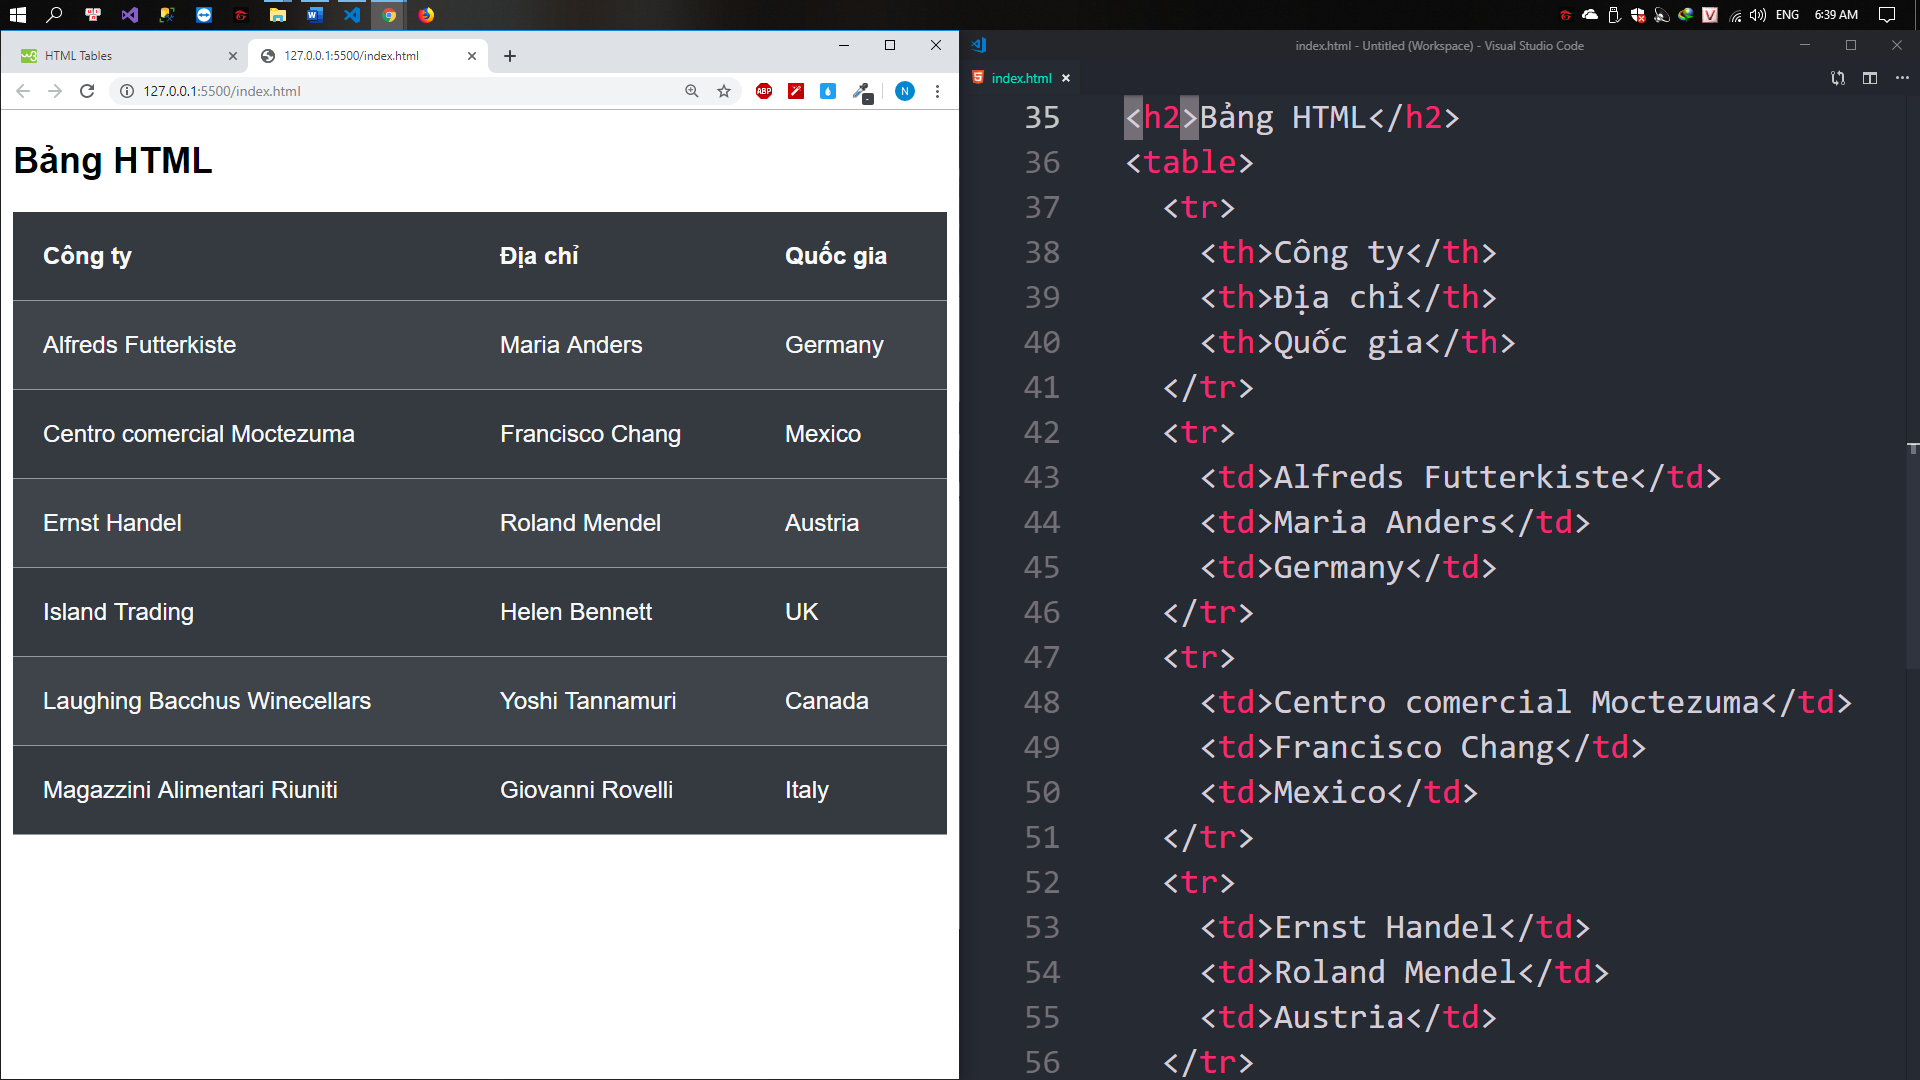1920x1080 pixels.
Task: Open a new Chrome tab
Action: point(510,56)
